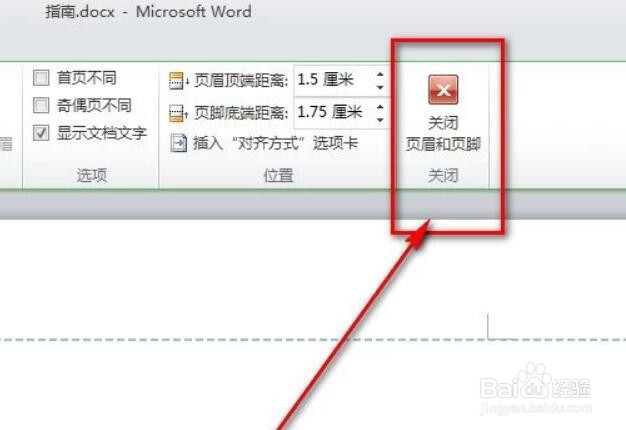Toggle the 奇偶页不同 checkbox

[41, 105]
